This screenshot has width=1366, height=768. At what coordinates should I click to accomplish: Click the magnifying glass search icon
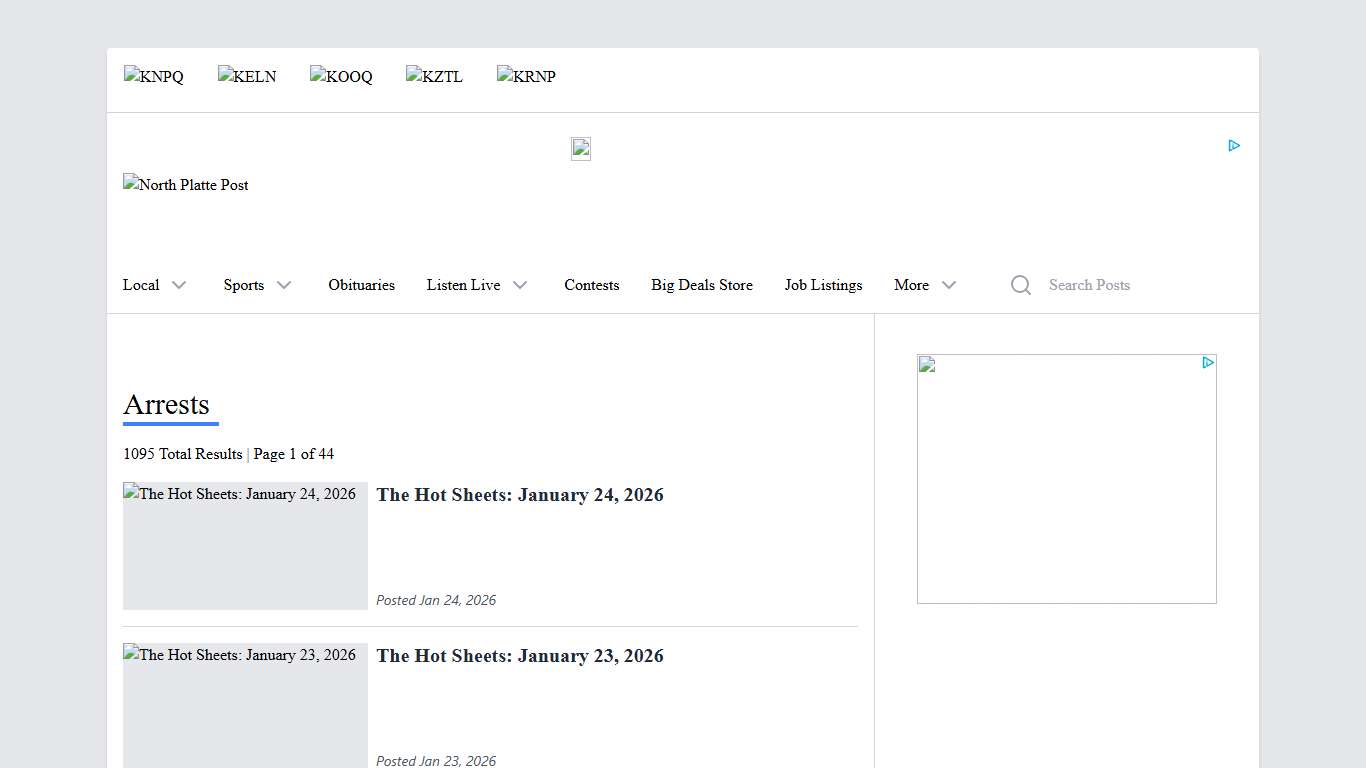click(x=1020, y=285)
